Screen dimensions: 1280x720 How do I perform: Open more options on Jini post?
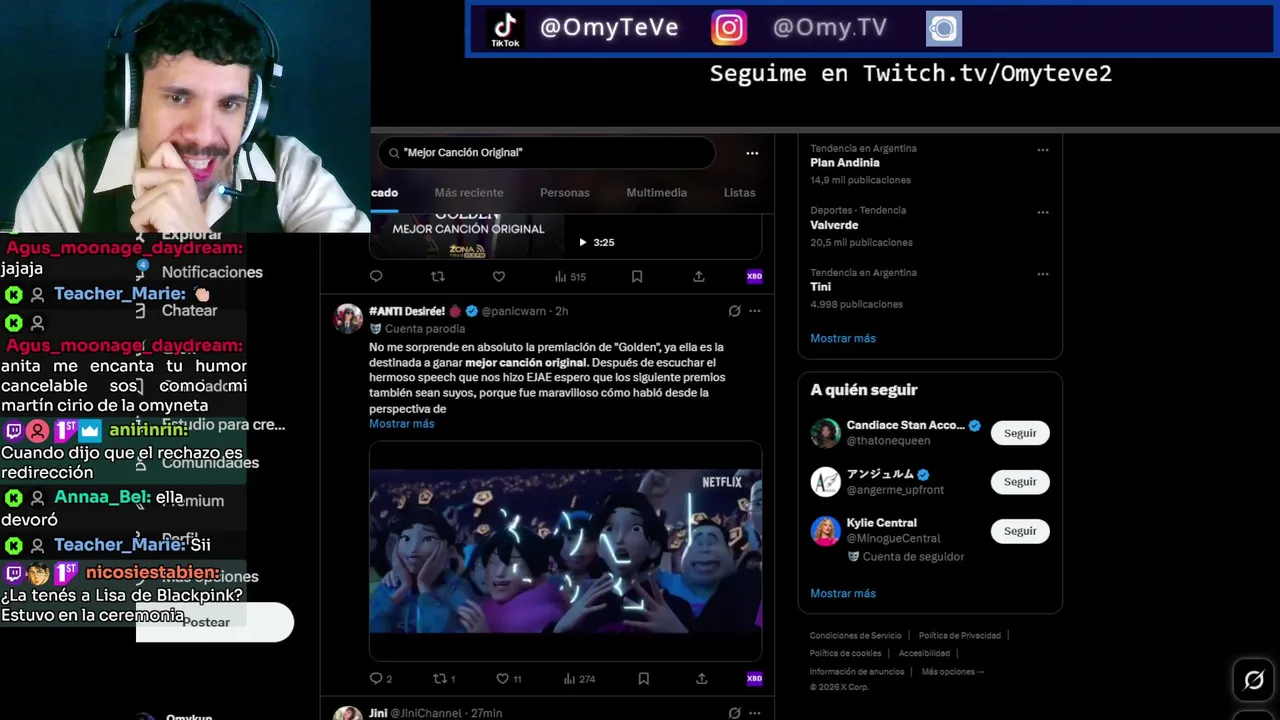(755, 713)
